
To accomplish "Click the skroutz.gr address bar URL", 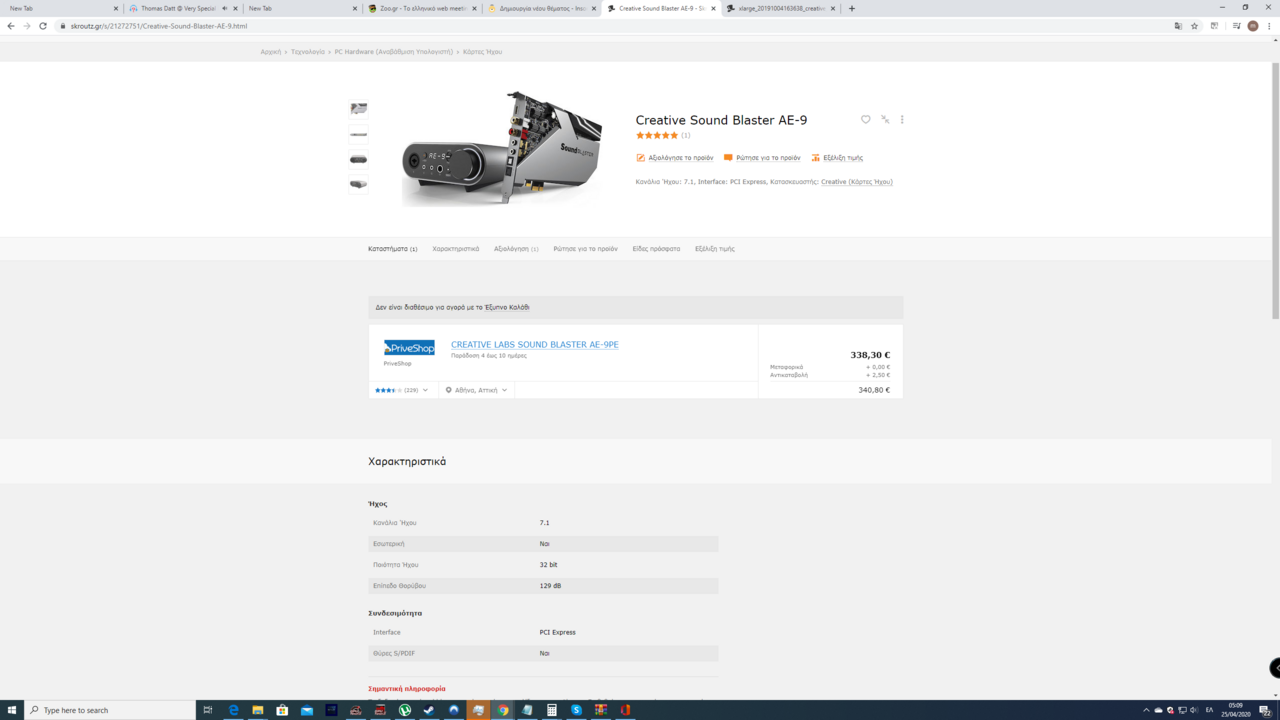I will pyautogui.click(x=158, y=26).
